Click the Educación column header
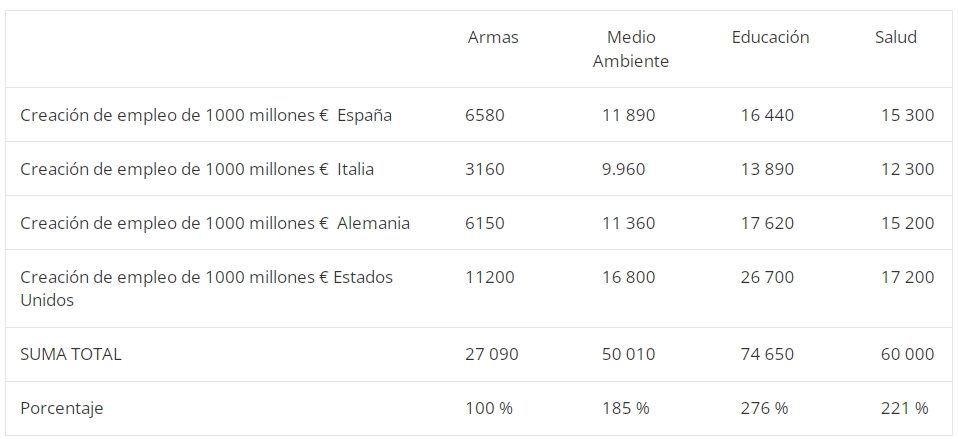This screenshot has height=439, width=958. 770,37
